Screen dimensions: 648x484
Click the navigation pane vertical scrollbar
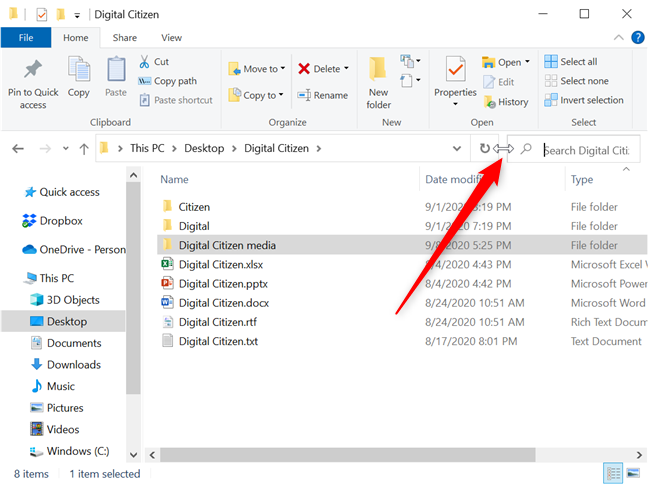coord(133,288)
